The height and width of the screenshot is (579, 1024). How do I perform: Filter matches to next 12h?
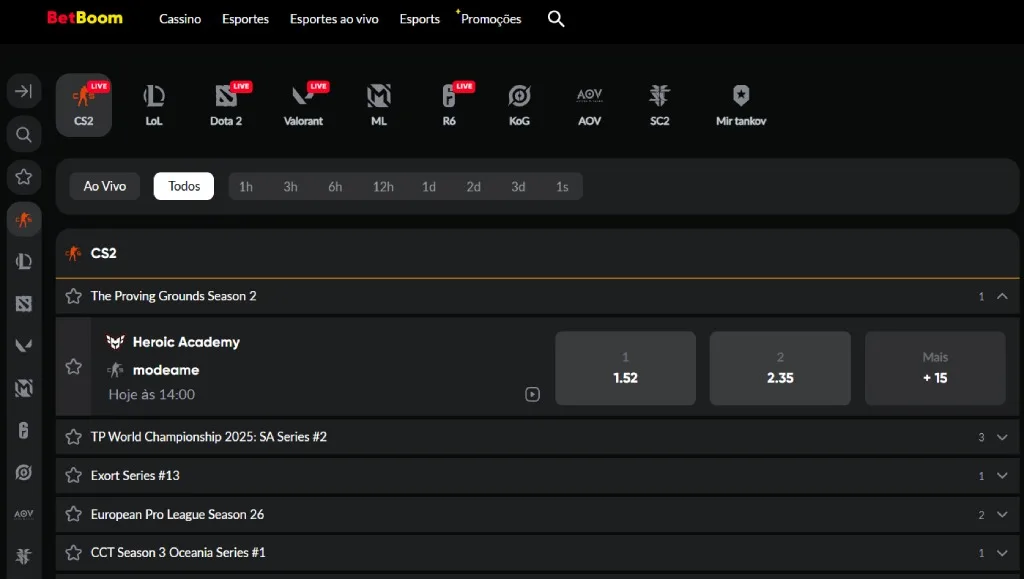[383, 187]
